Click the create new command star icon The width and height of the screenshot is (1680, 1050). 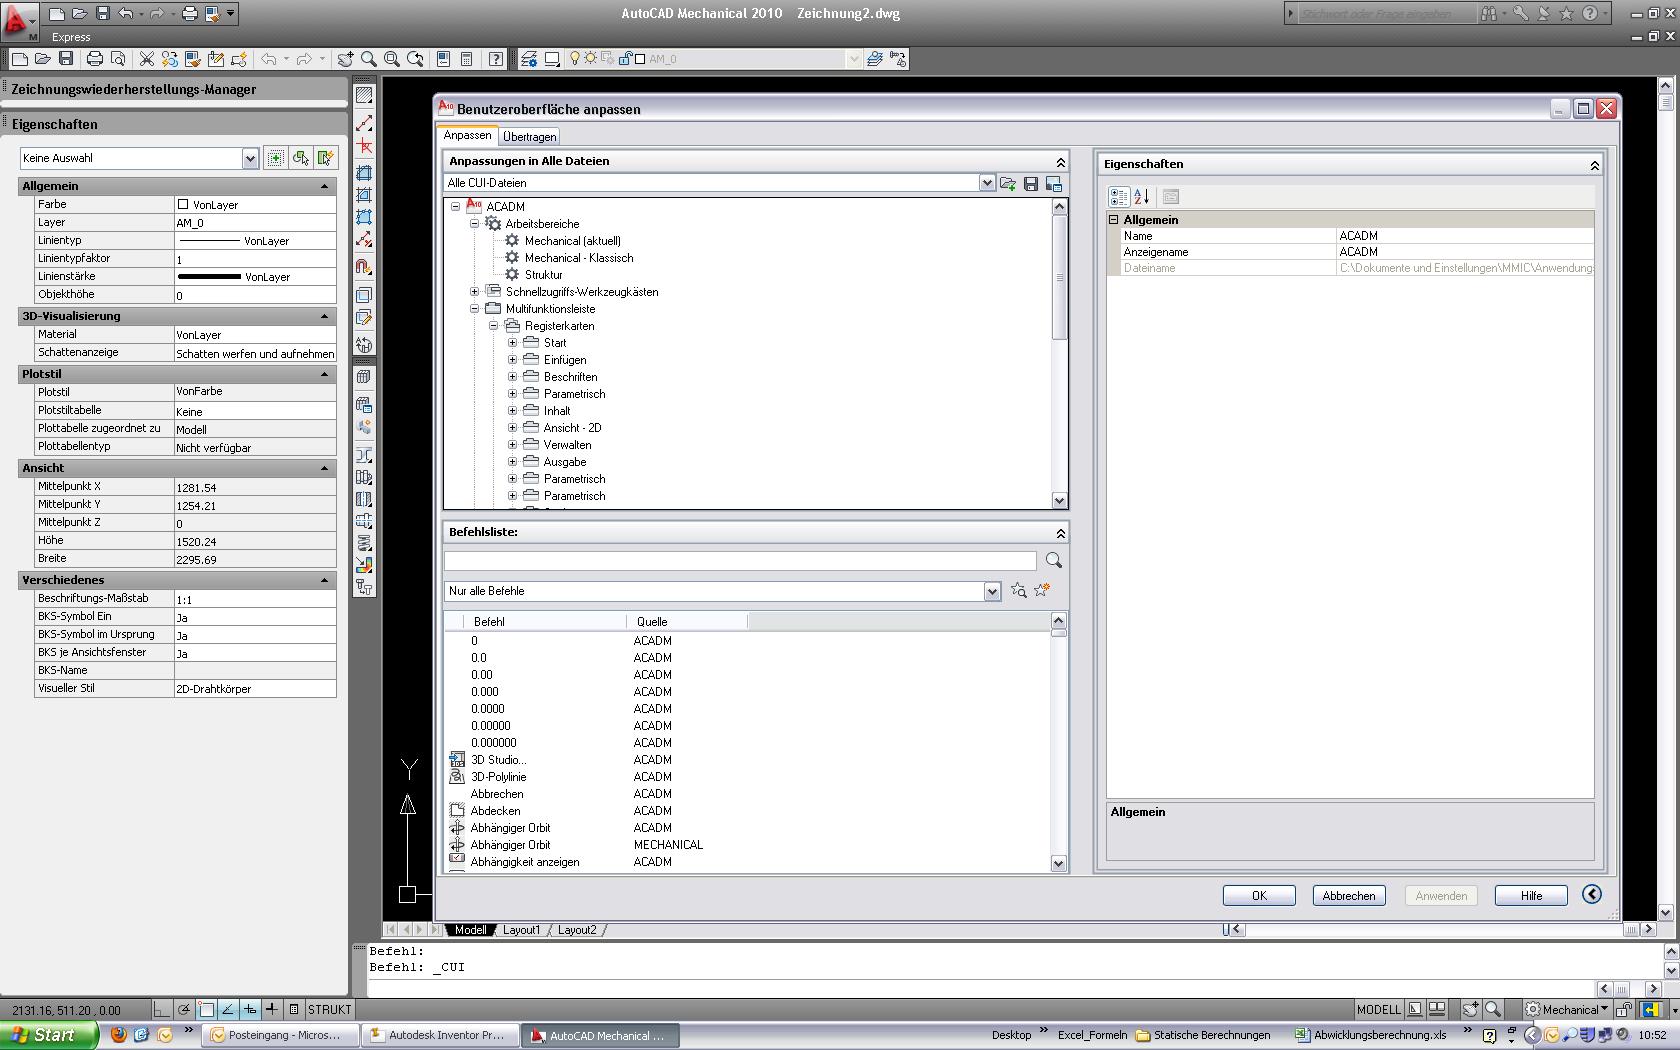[1042, 591]
